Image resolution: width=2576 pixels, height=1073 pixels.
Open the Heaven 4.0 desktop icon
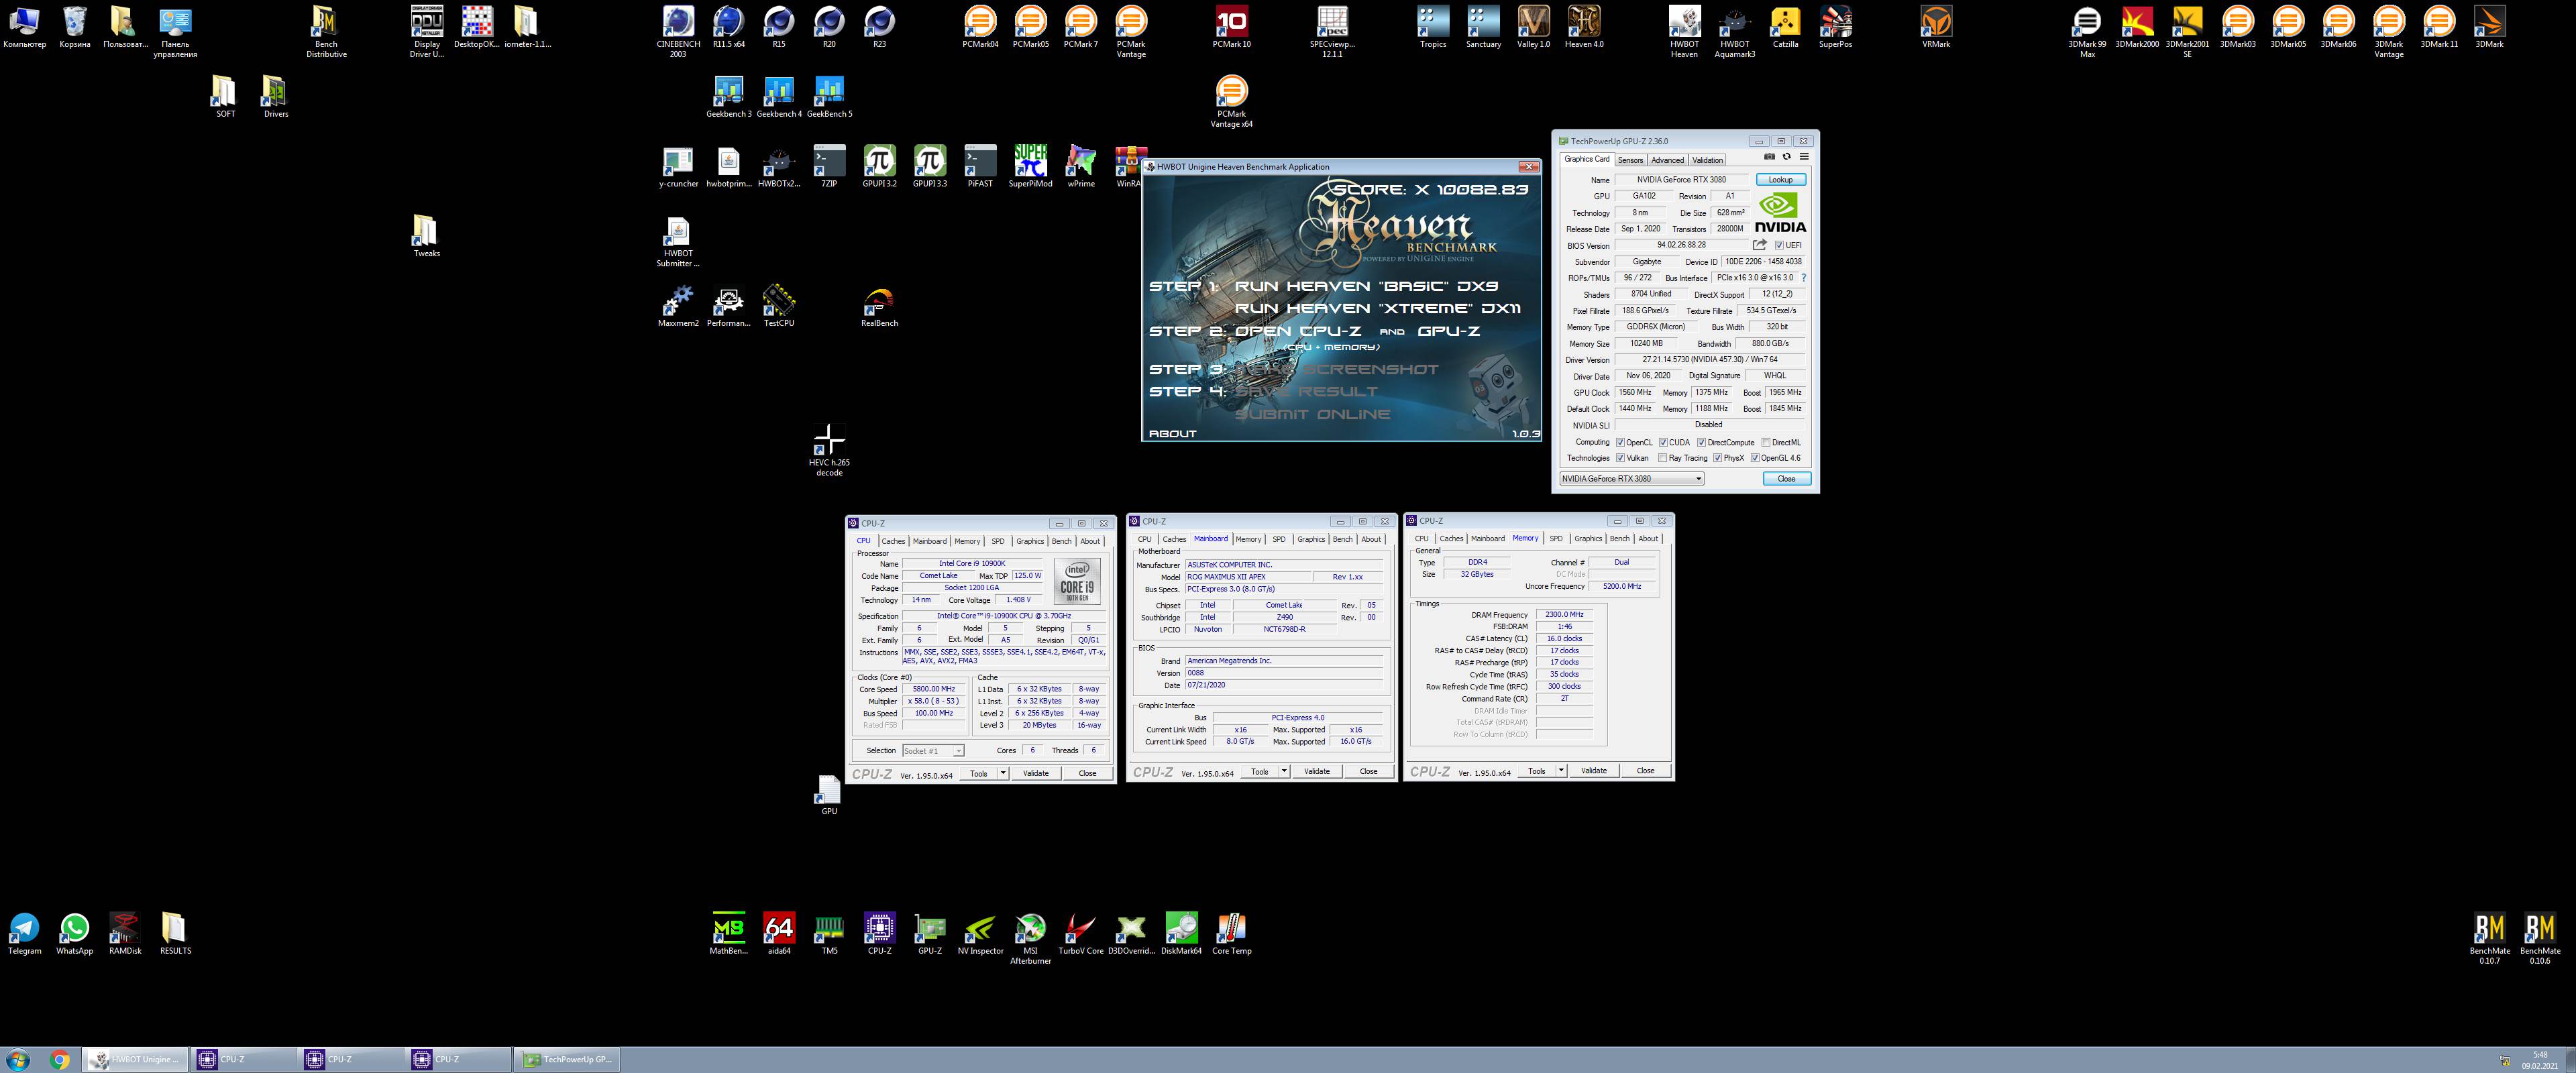coord(1584,27)
